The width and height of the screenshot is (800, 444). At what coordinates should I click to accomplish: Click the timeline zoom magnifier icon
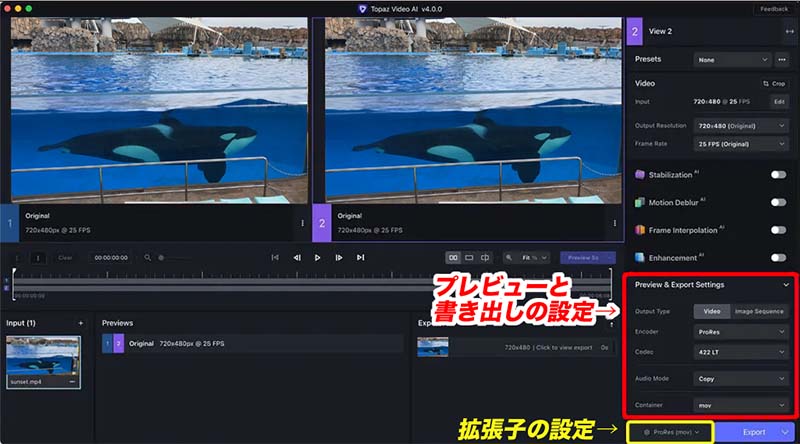(147, 258)
